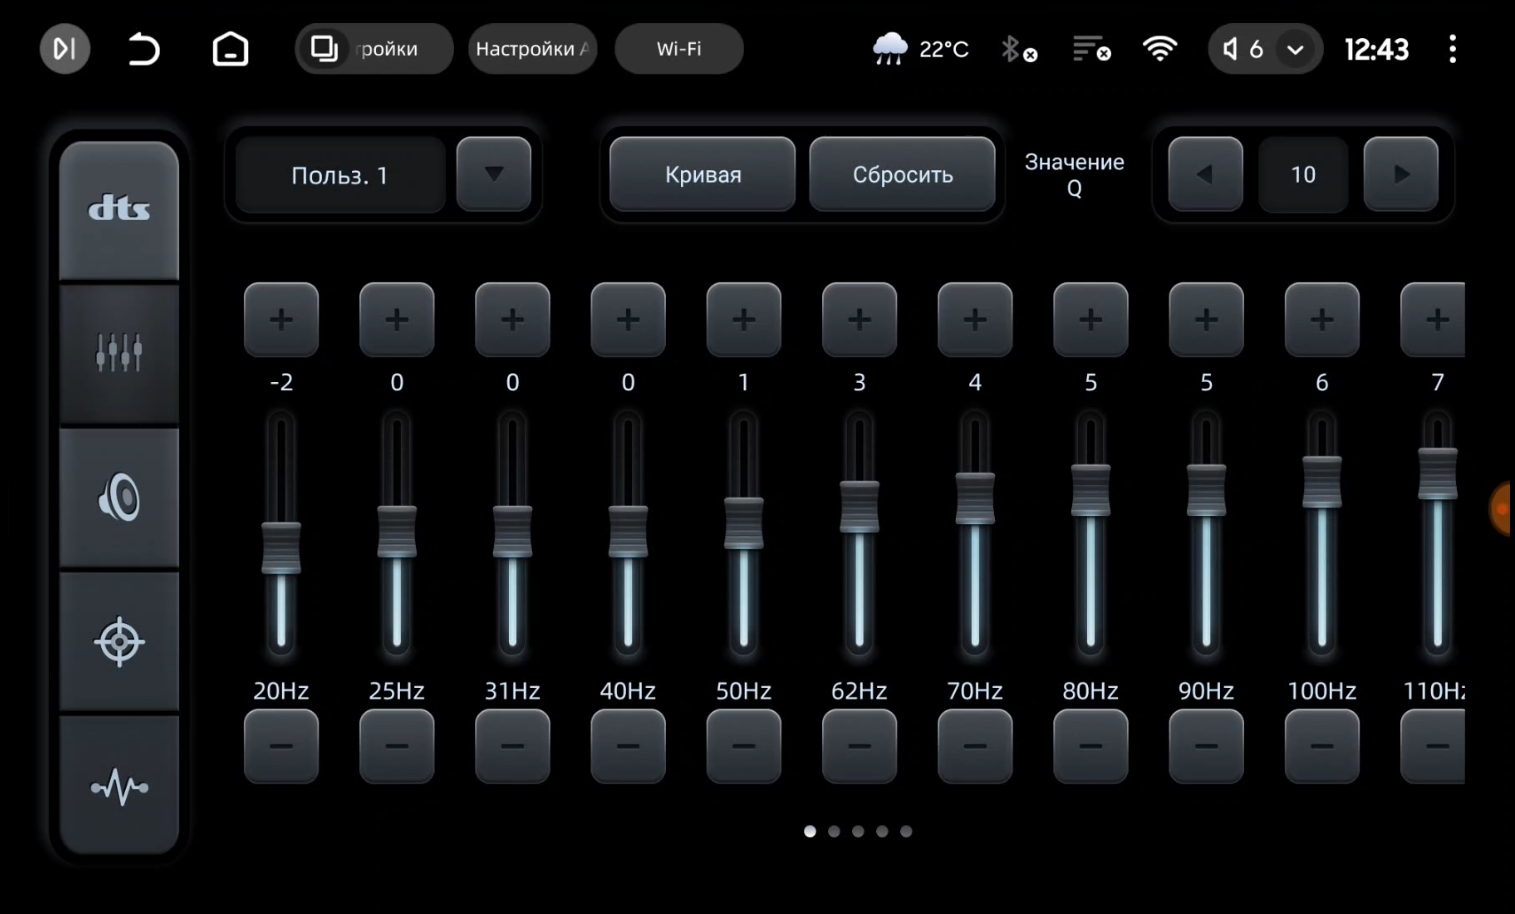Viewport: 1515px width, 914px height.
Task: Click the Wi-Fi signal status icon
Action: pos(1159,49)
